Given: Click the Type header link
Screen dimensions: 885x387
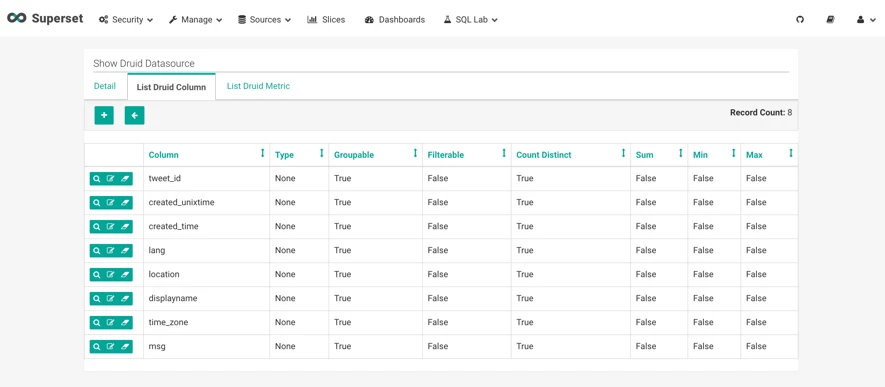Looking at the screenshot, I should [284, 155].
